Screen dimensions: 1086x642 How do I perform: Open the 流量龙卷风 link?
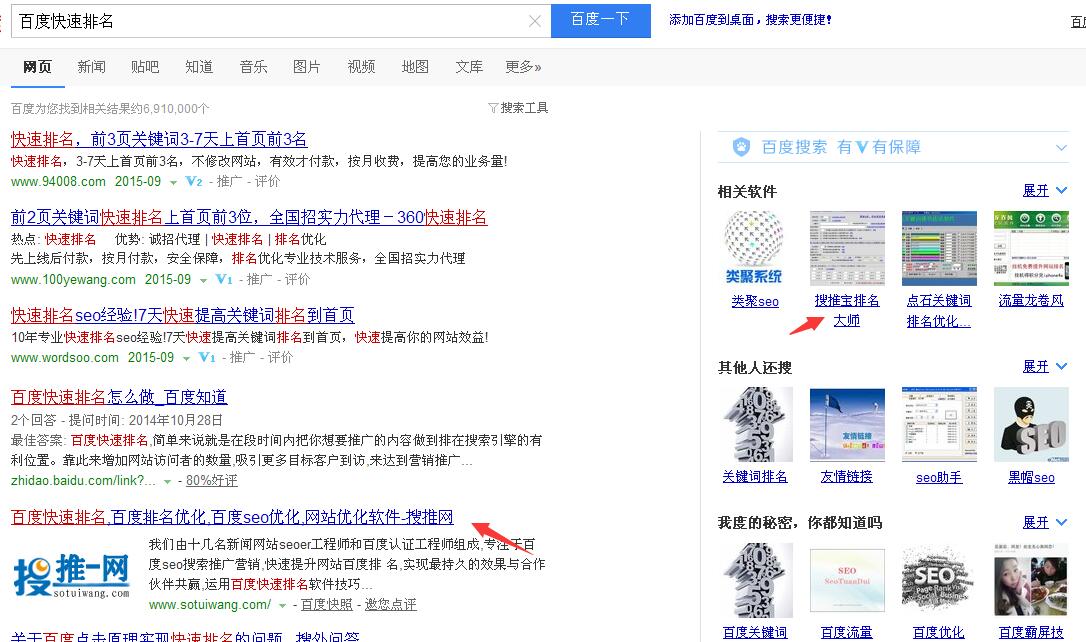pos(1031,301)
